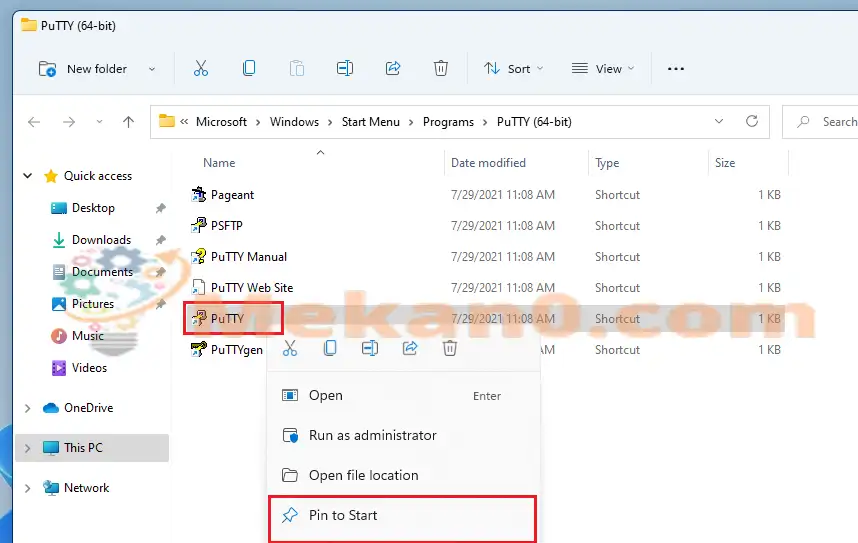Select Network in the navigation pane
The height and width of the screenshot is (543, 858).
pyautogui.click(x=86, y=488)
